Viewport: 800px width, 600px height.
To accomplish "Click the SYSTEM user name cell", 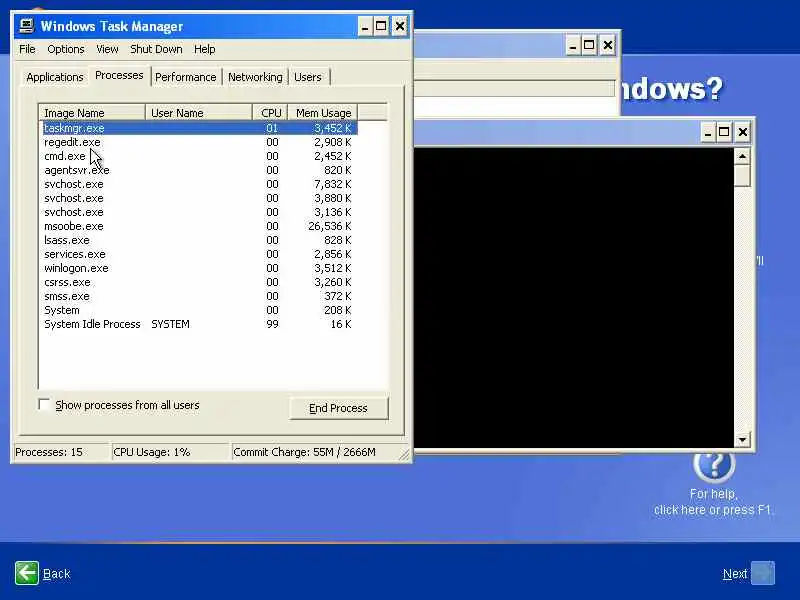I will tap(170, 324).
